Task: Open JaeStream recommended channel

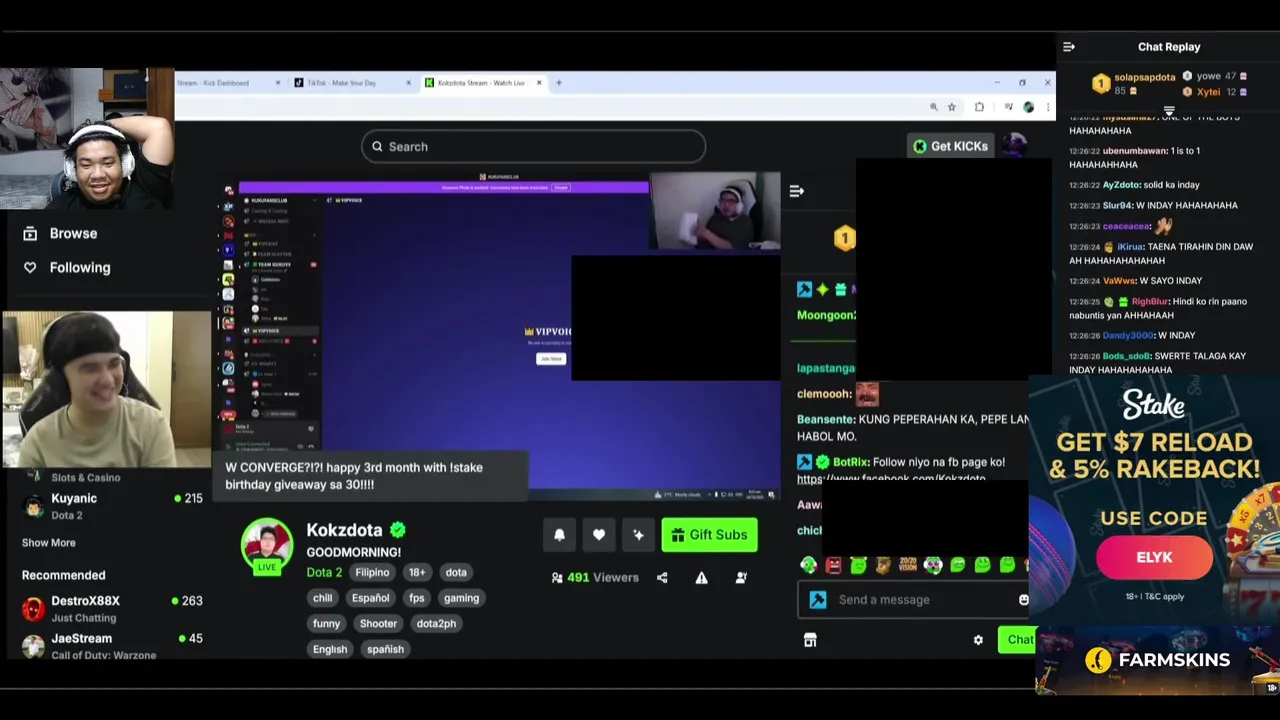Action: (x=112, y=646)
